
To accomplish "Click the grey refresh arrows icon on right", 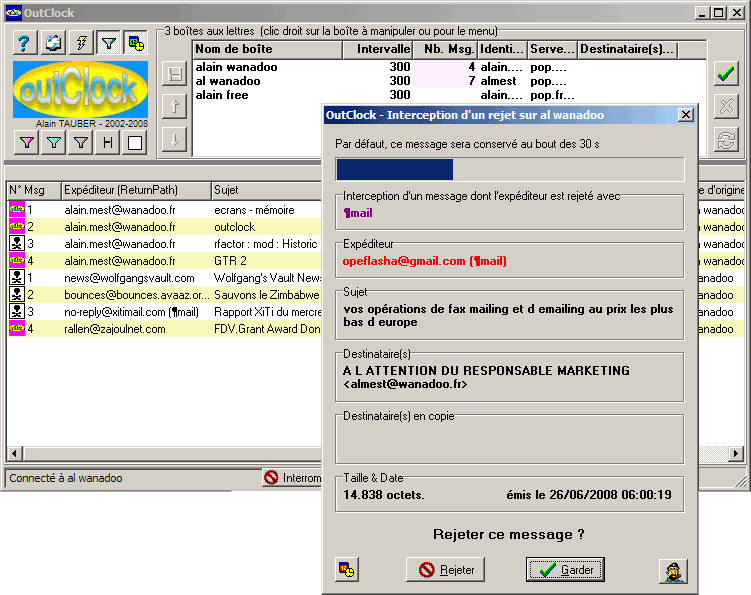I will coord(726,139).
